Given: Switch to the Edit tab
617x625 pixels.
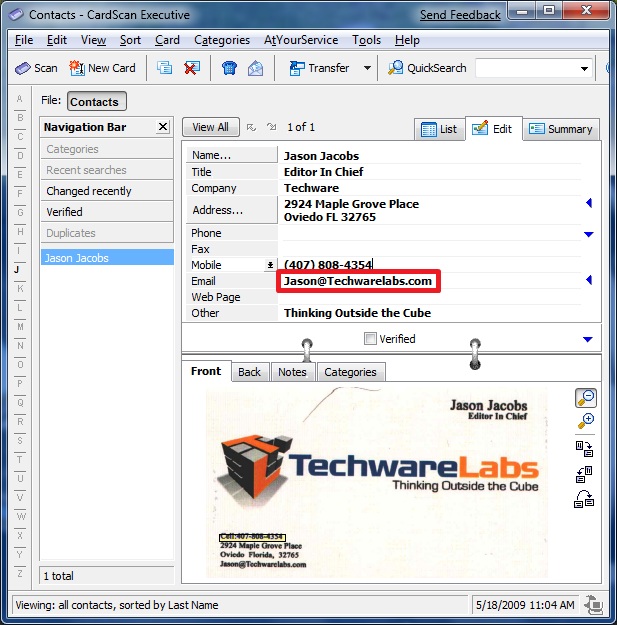Looking at the screenshot, I should [x=493, y=129].
